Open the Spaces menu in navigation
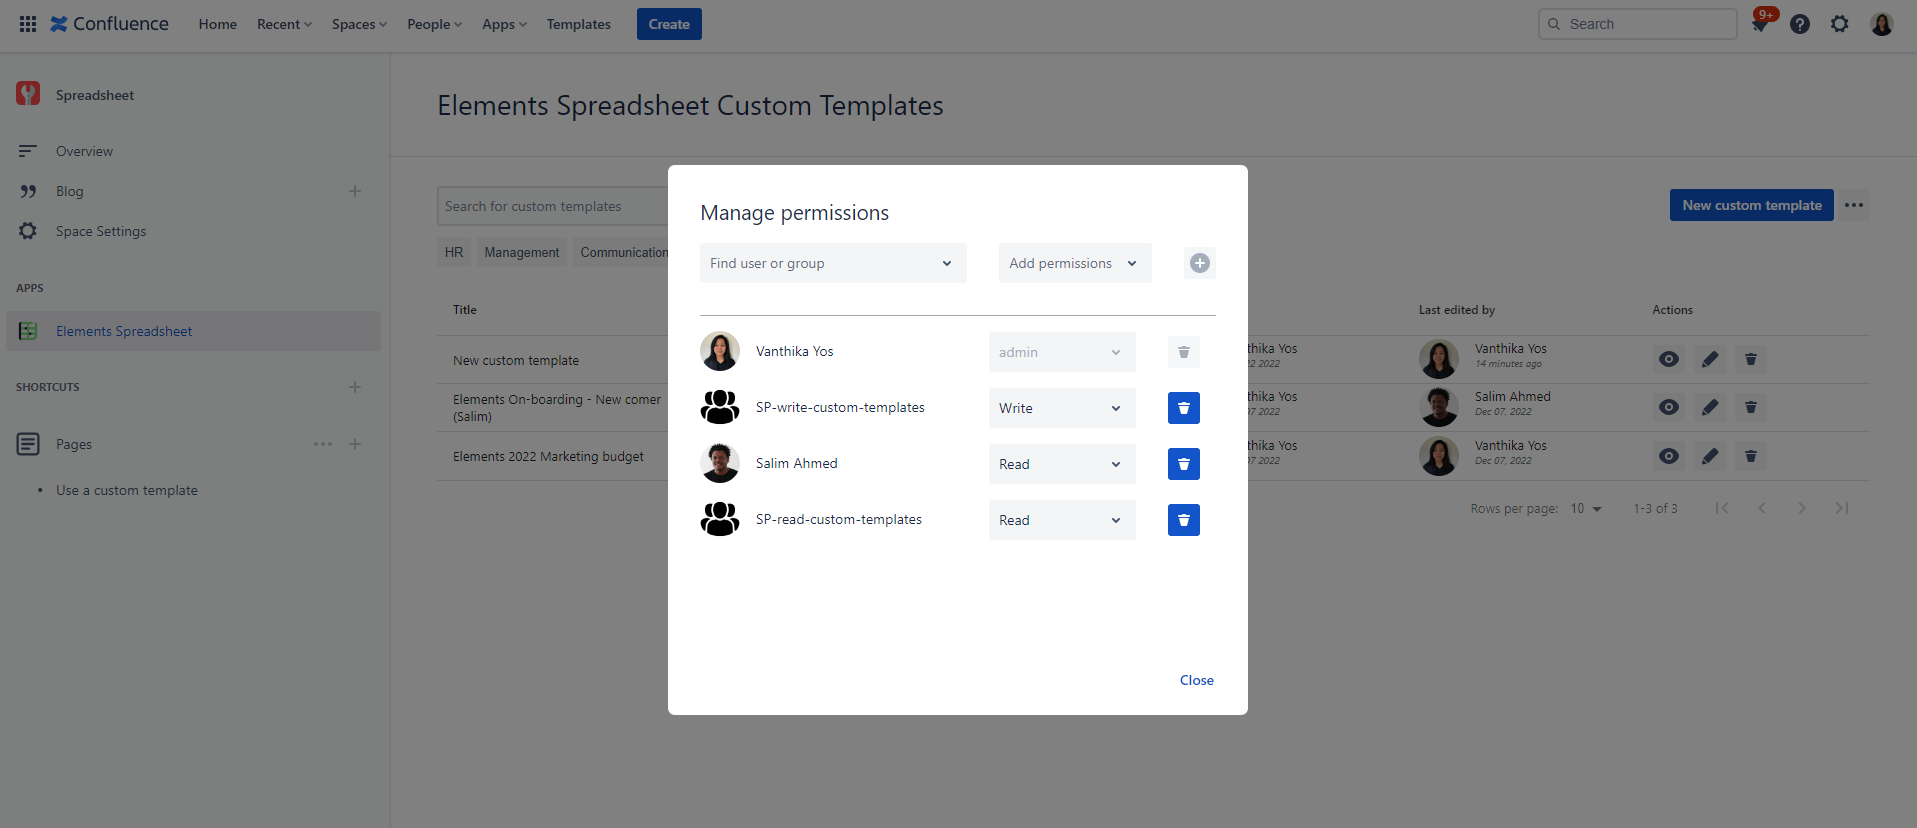The width and height of the screenshot is (1917, 828). pos(359,24)
